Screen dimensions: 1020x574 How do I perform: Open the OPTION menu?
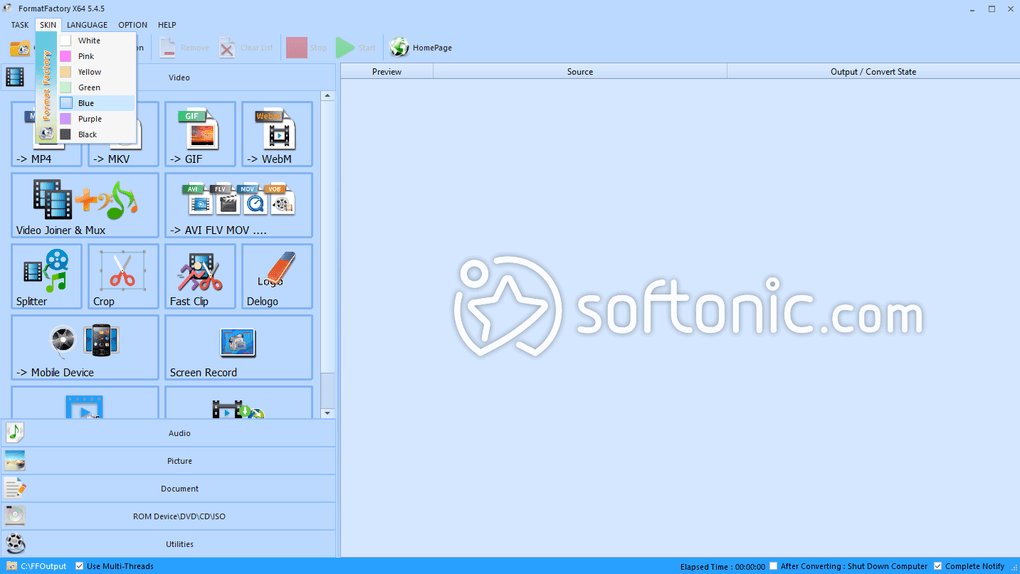point(133,25)
